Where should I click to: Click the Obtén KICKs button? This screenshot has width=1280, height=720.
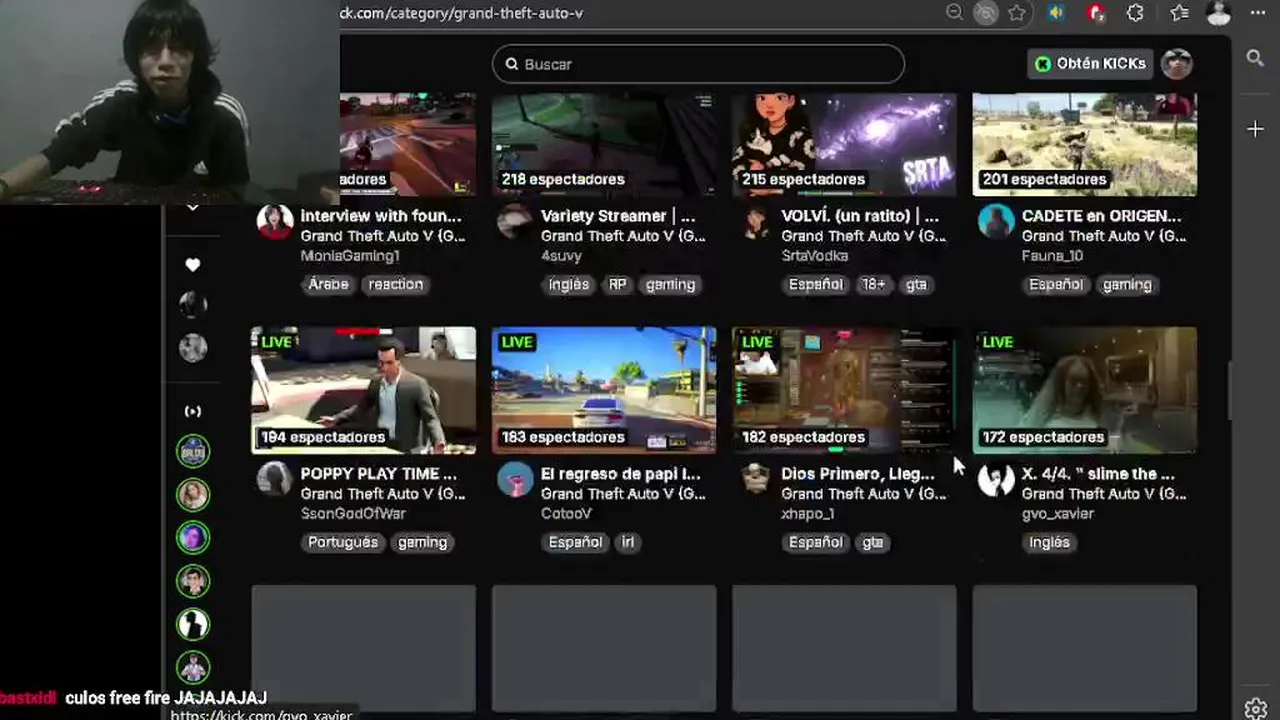(x=1090, y=63)
